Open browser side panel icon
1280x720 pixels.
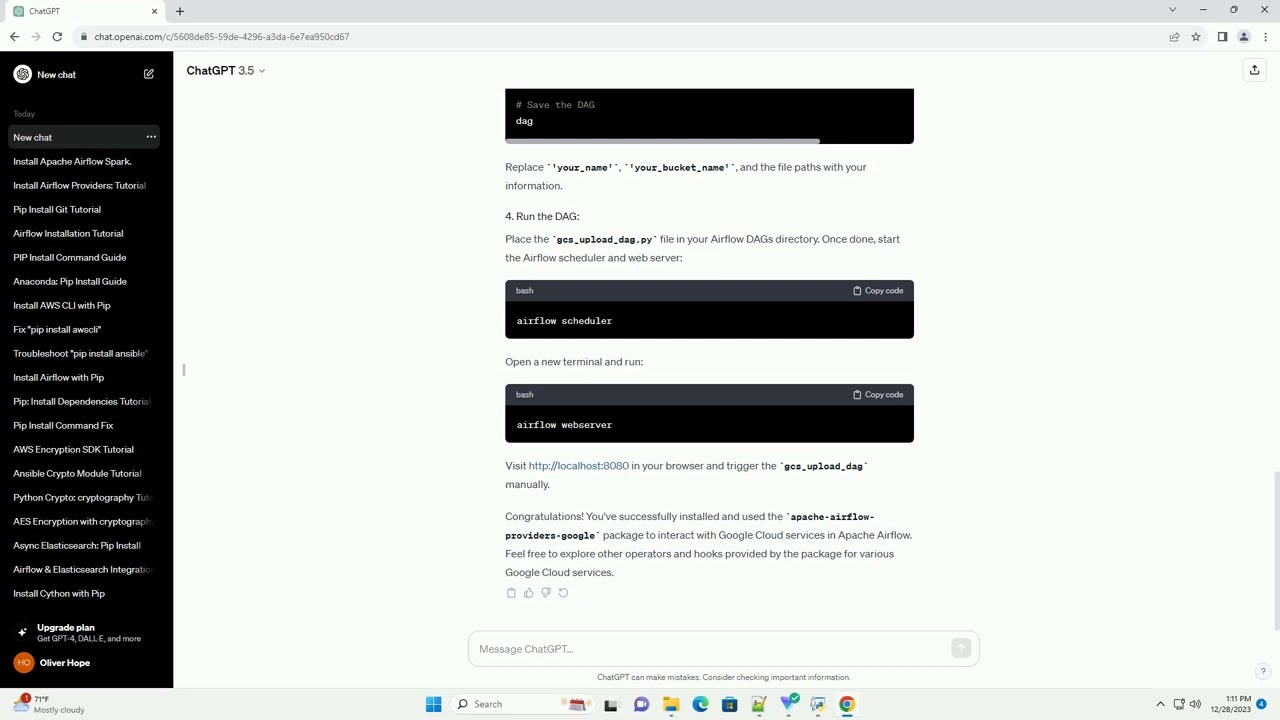[1222, 37]
